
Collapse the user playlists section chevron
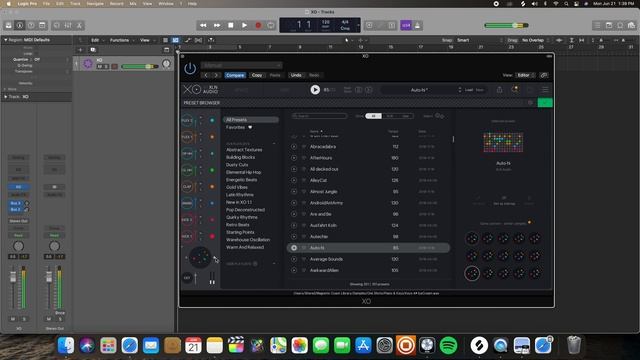[274, 264]
